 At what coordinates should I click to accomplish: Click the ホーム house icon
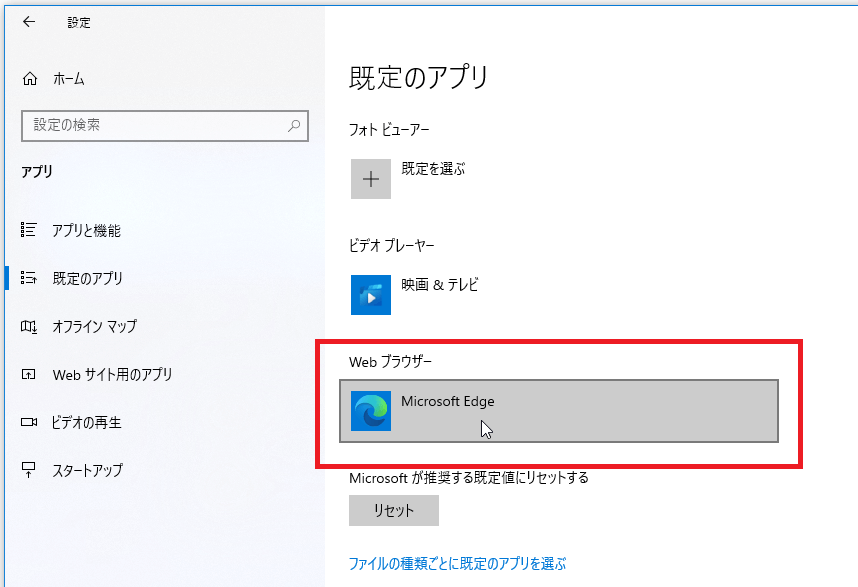point(30,79)
